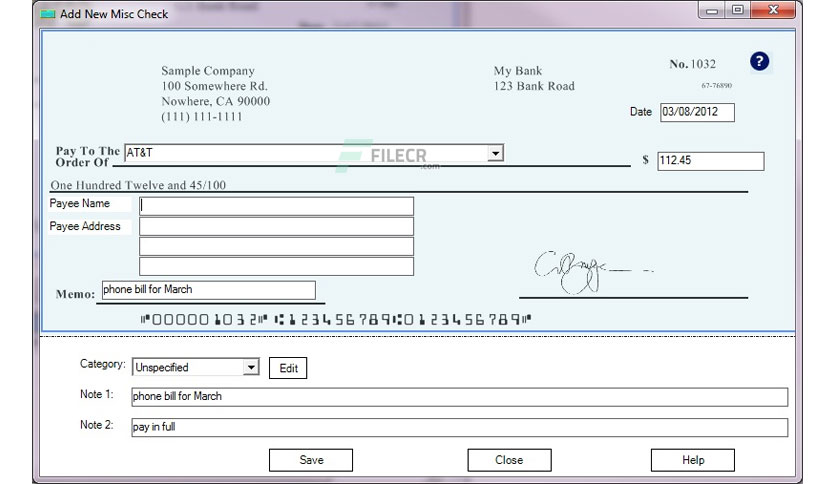Click the amount field showing 112.45
This screenshot has height=484, width=836.
[711, 161]
